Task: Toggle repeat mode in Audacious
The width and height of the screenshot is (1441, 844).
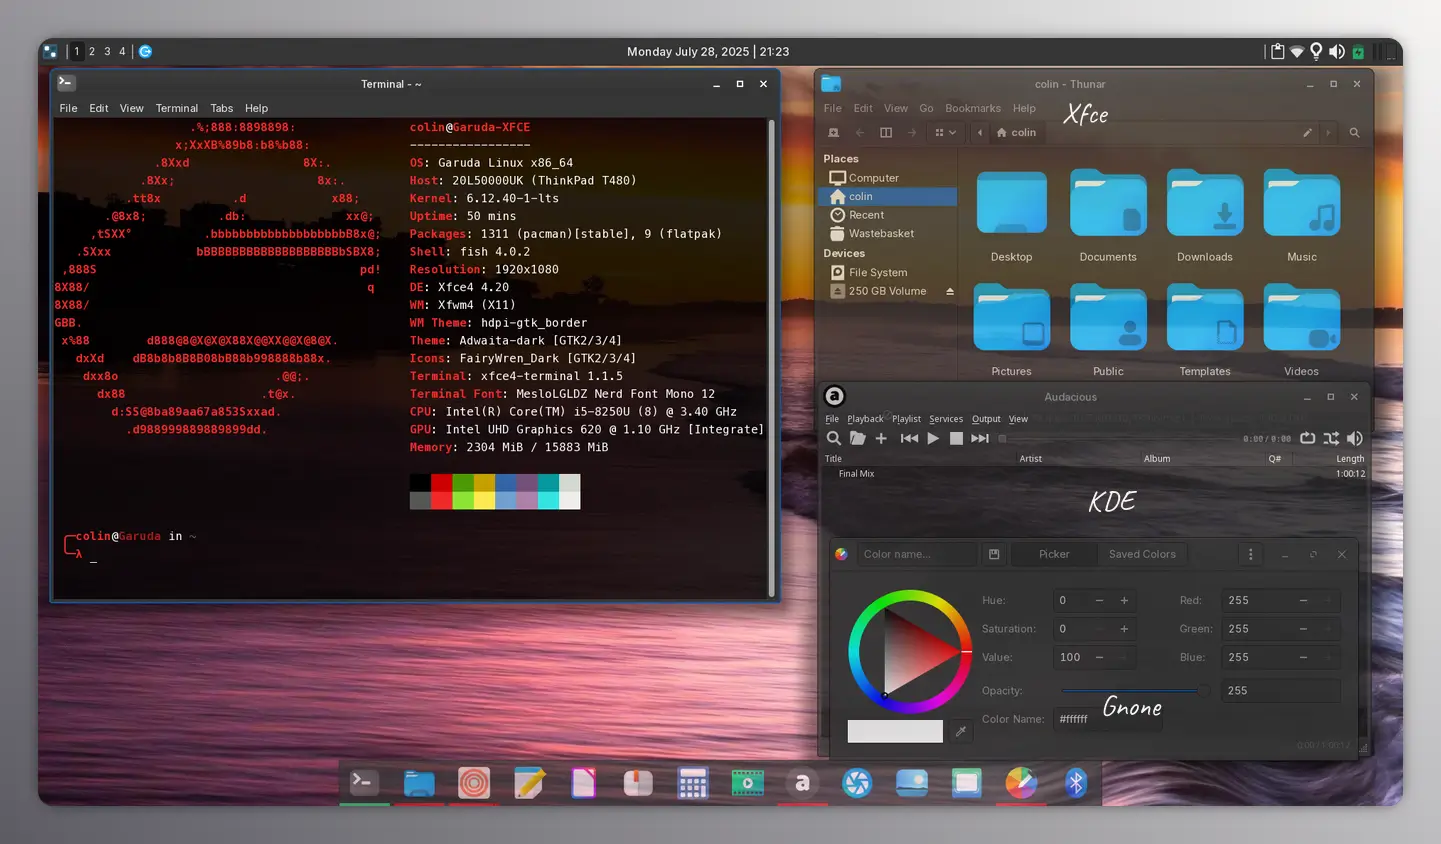Action: (x=1308, y=438)
